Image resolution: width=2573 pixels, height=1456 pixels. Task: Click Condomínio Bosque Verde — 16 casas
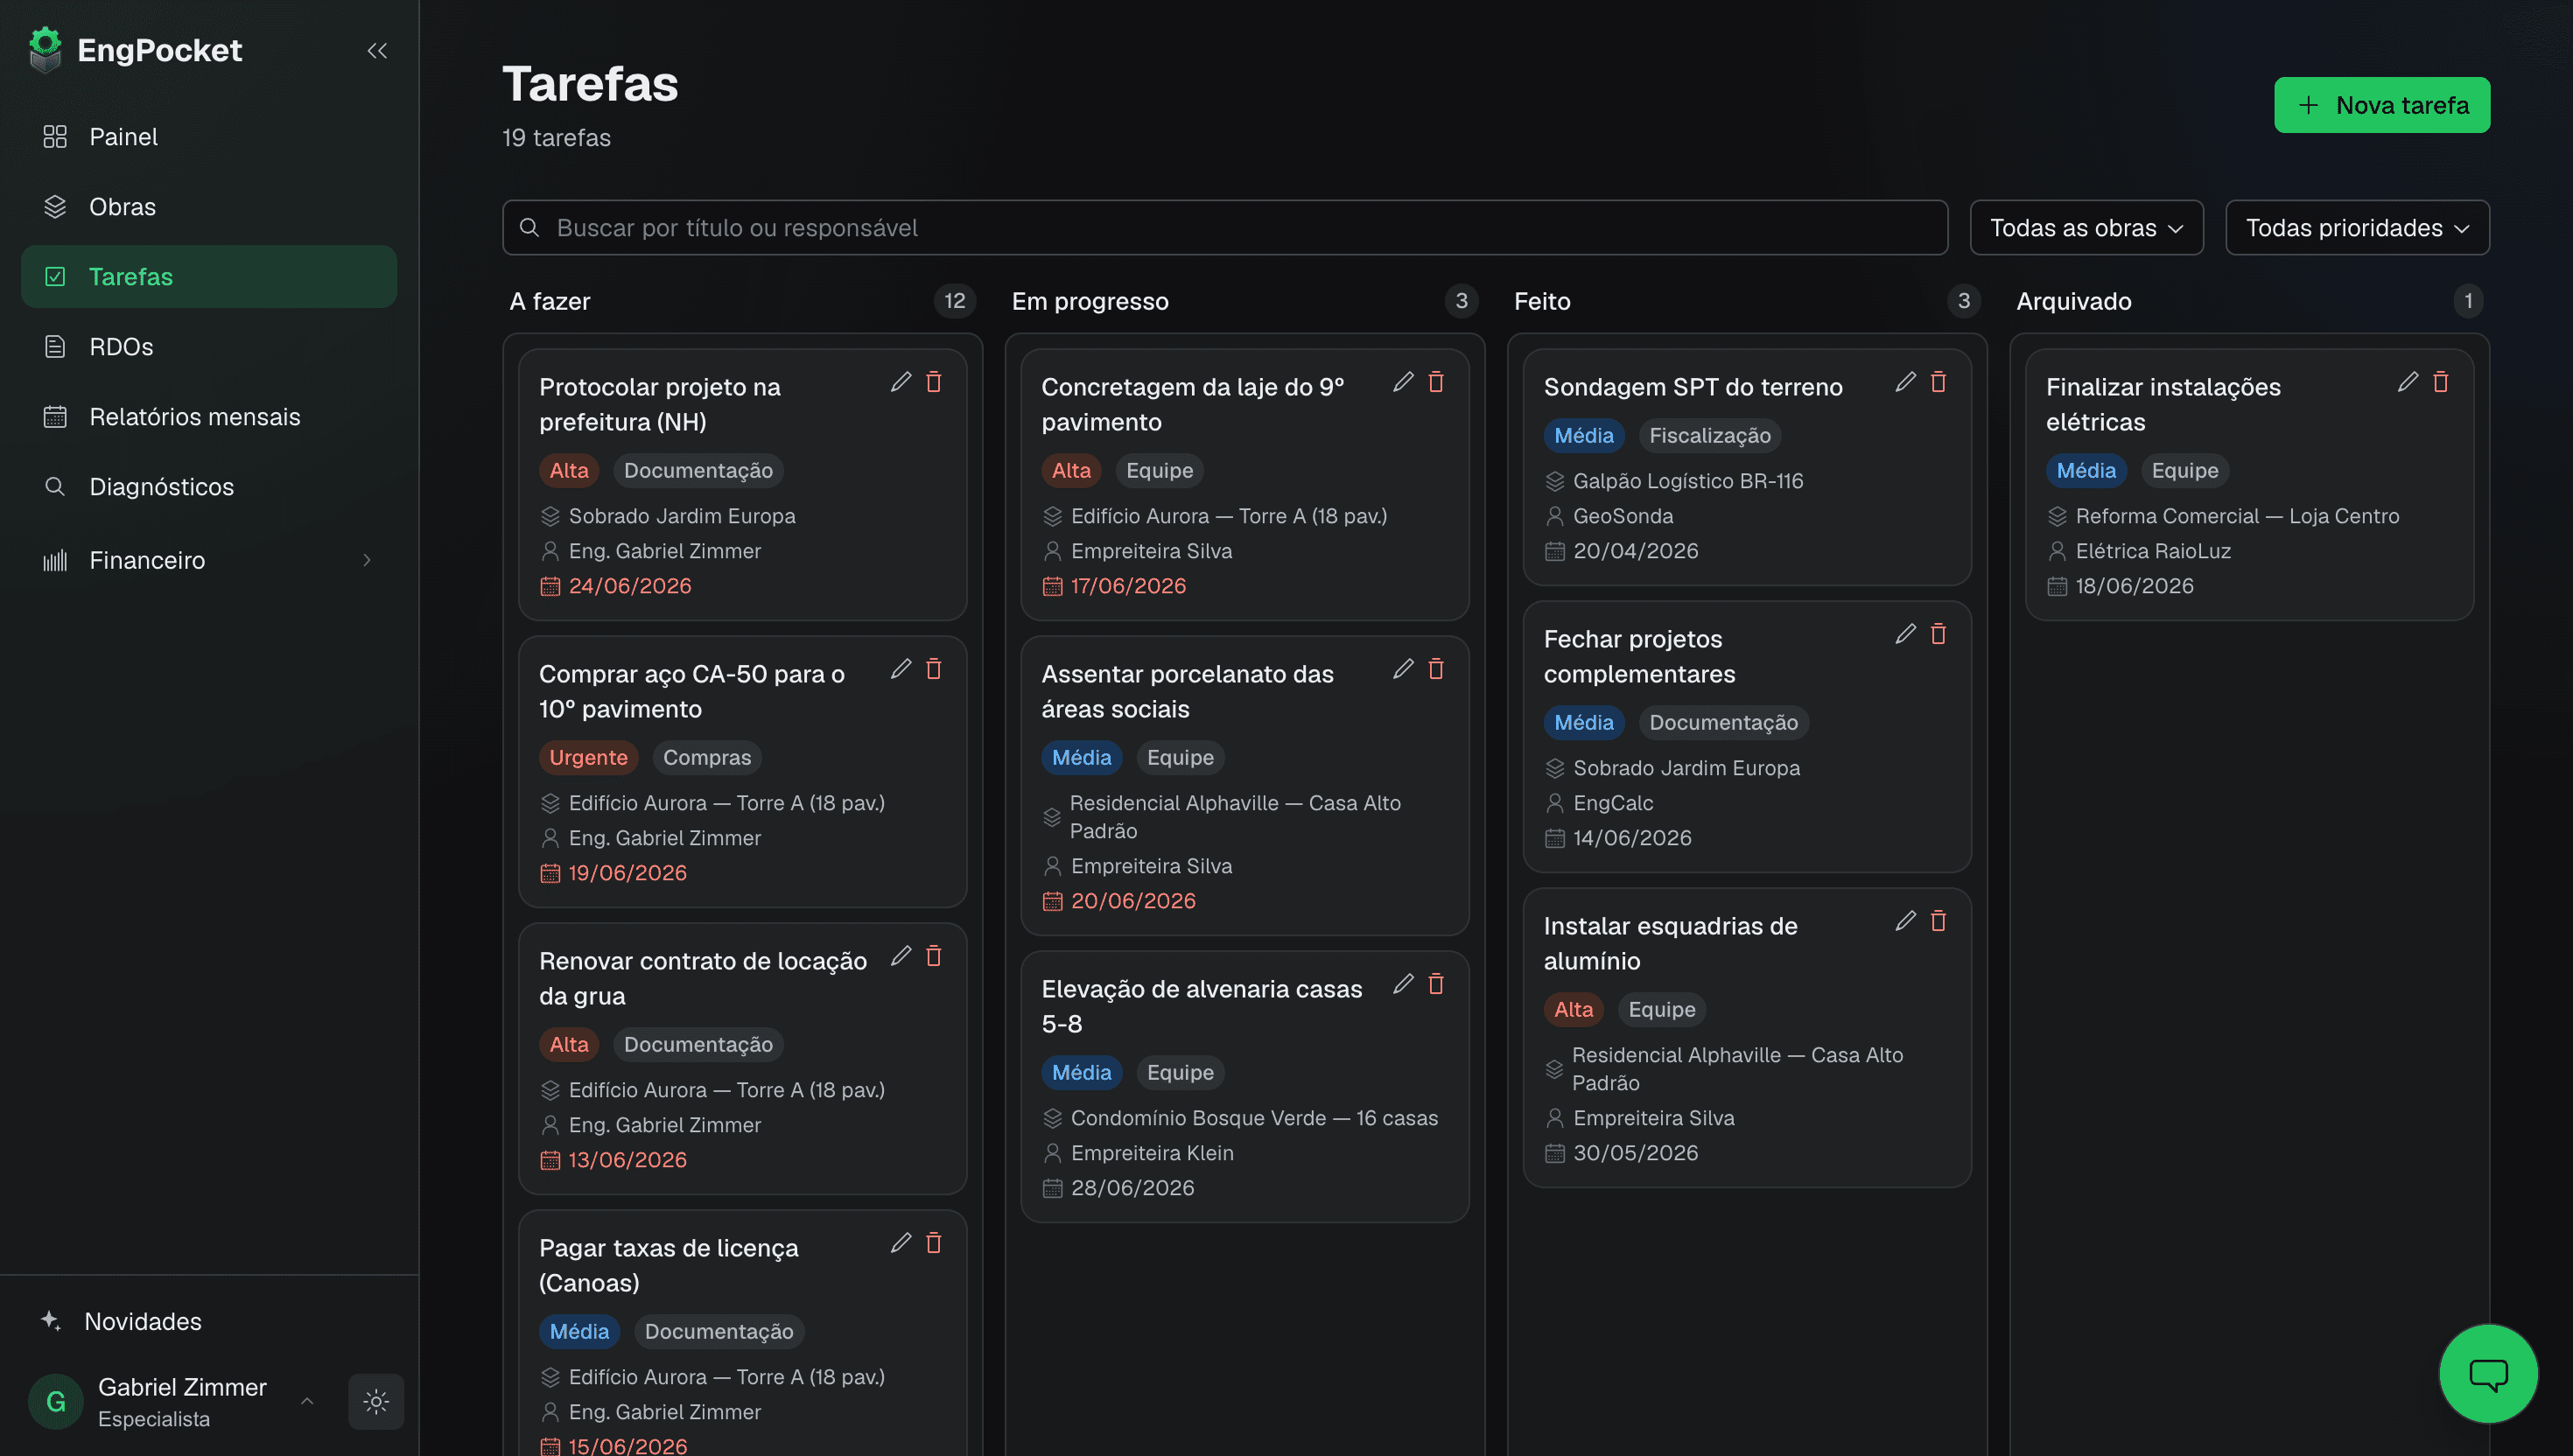(x=1254, y=1118)
